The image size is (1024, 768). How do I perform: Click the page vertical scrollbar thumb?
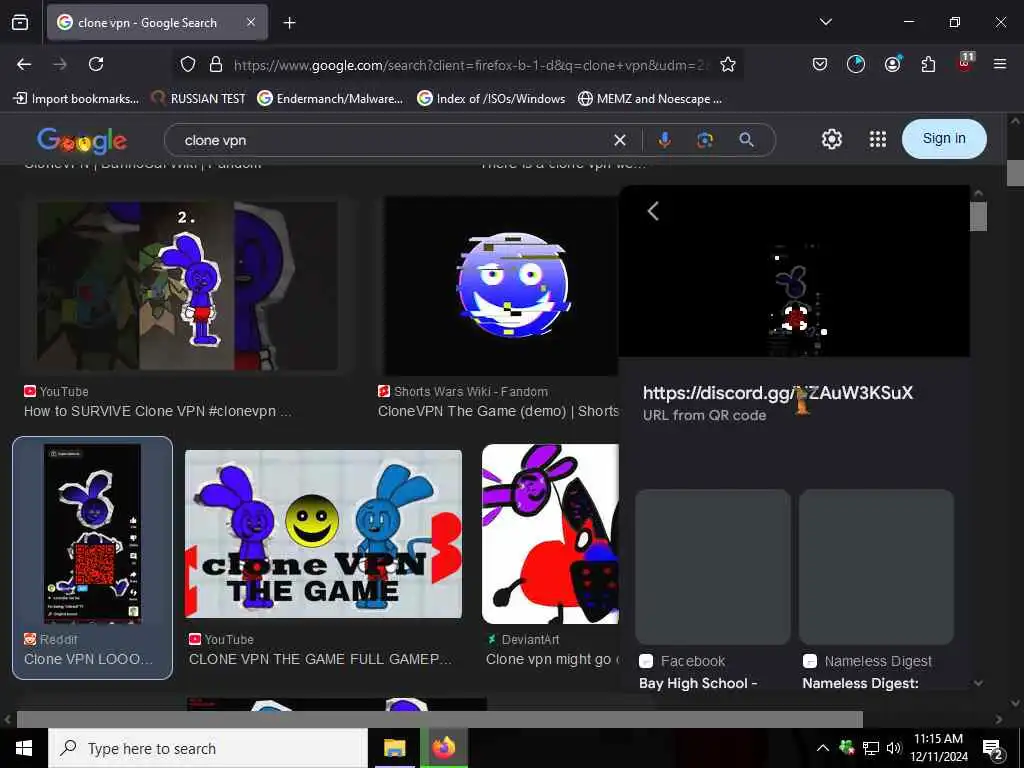coord(1015,172)
